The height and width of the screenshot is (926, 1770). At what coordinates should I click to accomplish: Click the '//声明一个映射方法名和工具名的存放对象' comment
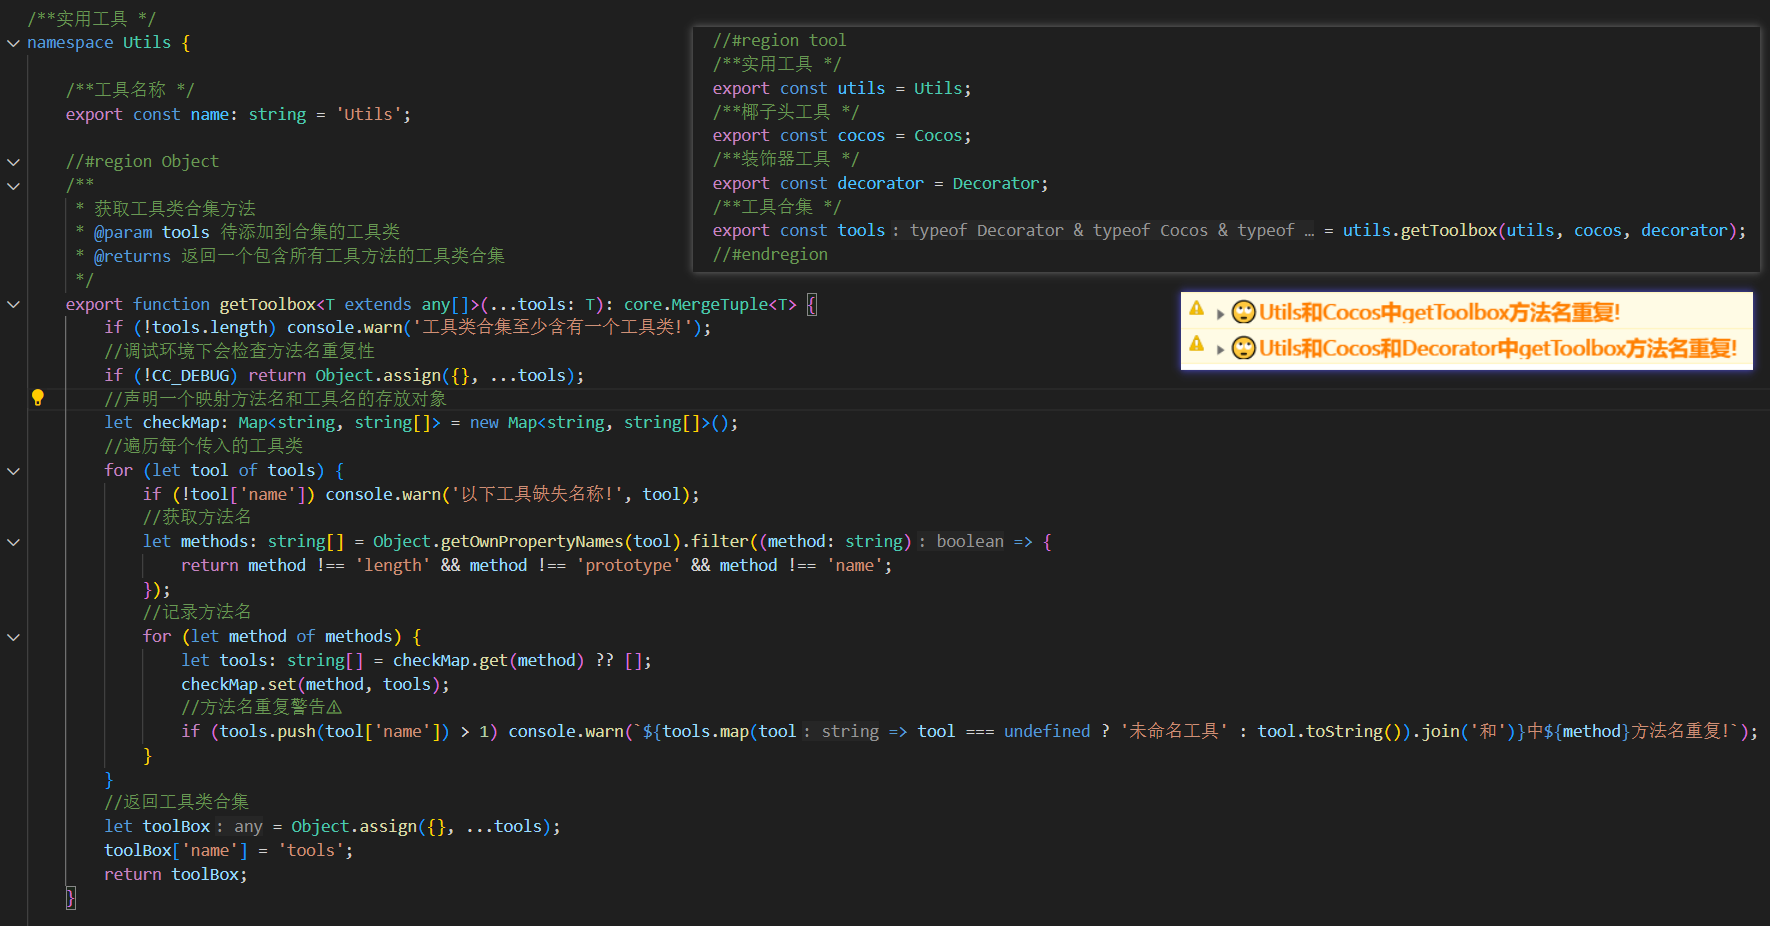[276, 400]
